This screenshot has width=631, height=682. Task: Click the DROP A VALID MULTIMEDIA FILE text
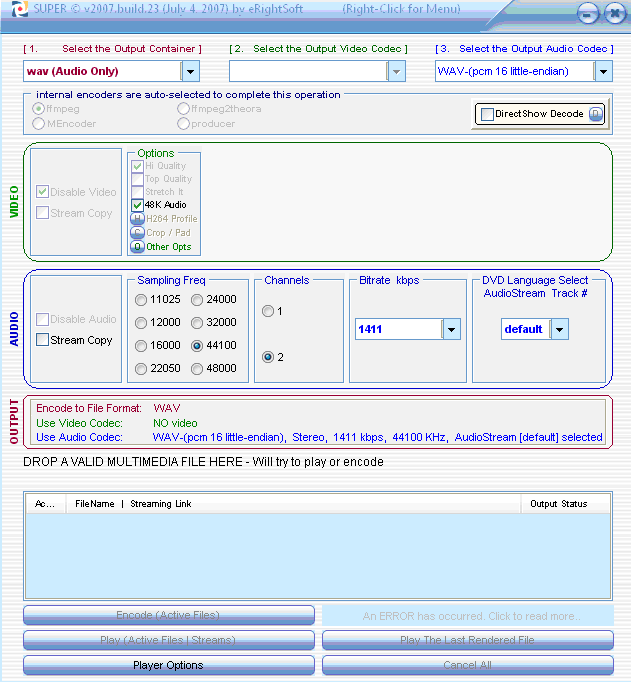(203, 462)
